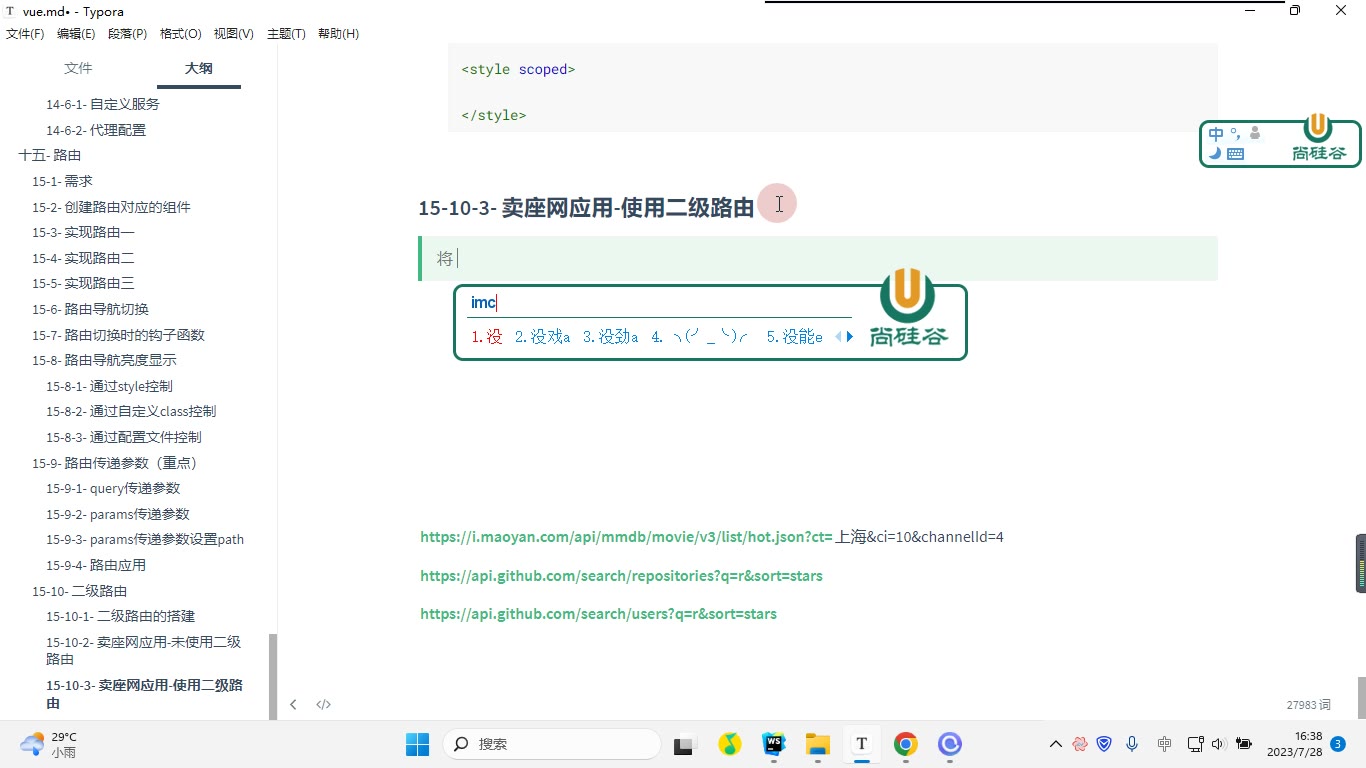Switch to Google Chrome on the taskbar
This screenshot has height=768, width=1366.
click(x=906, y=744)
